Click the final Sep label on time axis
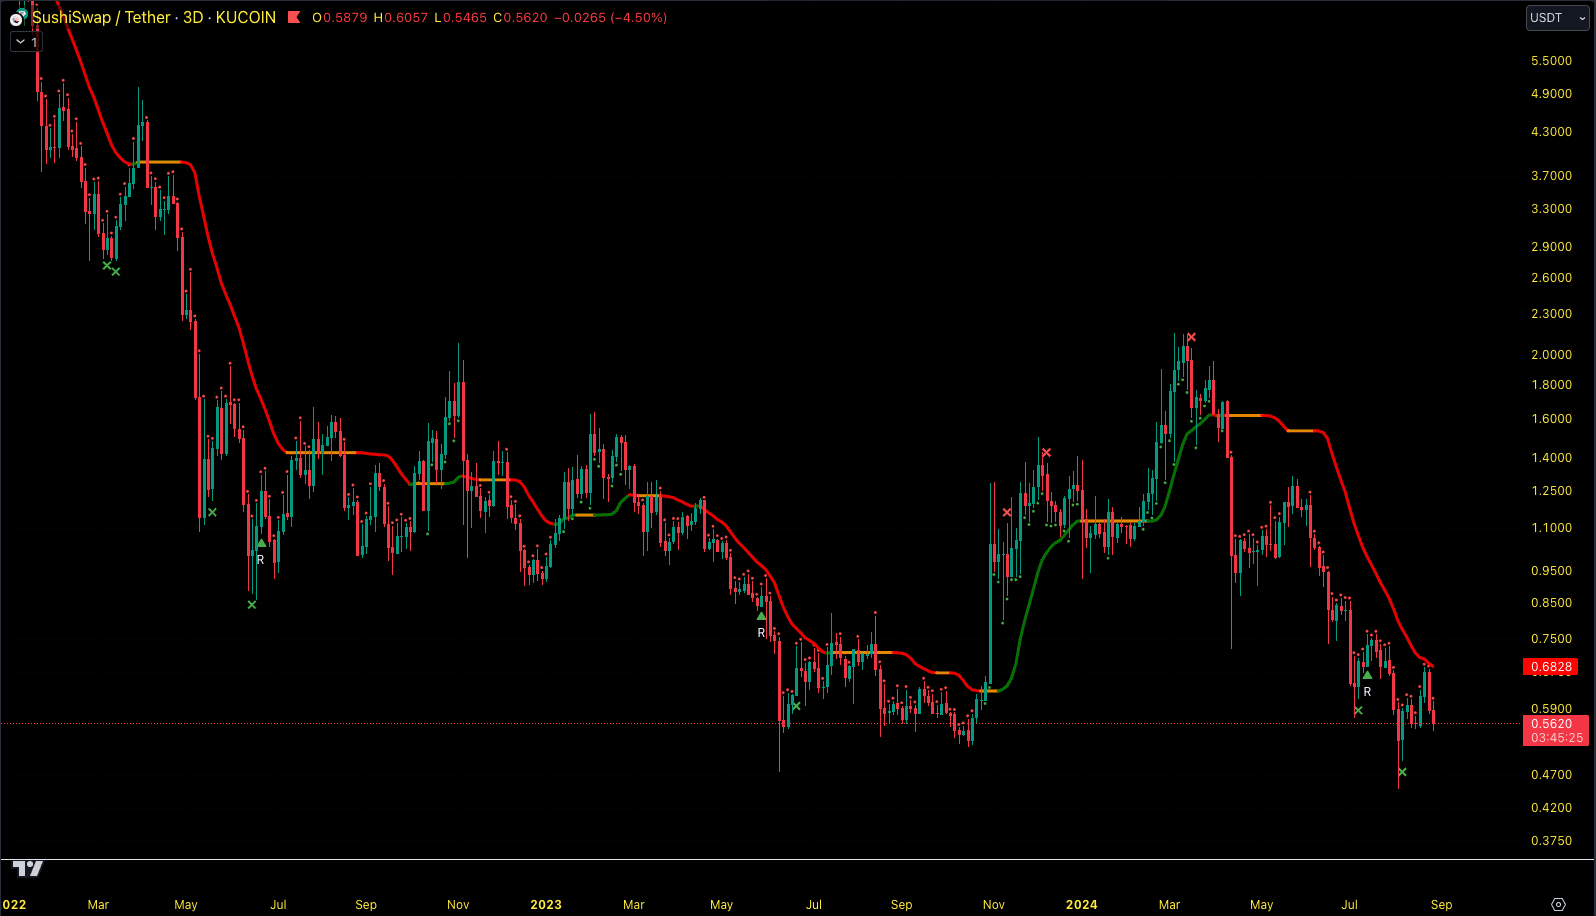The width and height of the screenshot is (1596, 916). tap(1441, 904)
